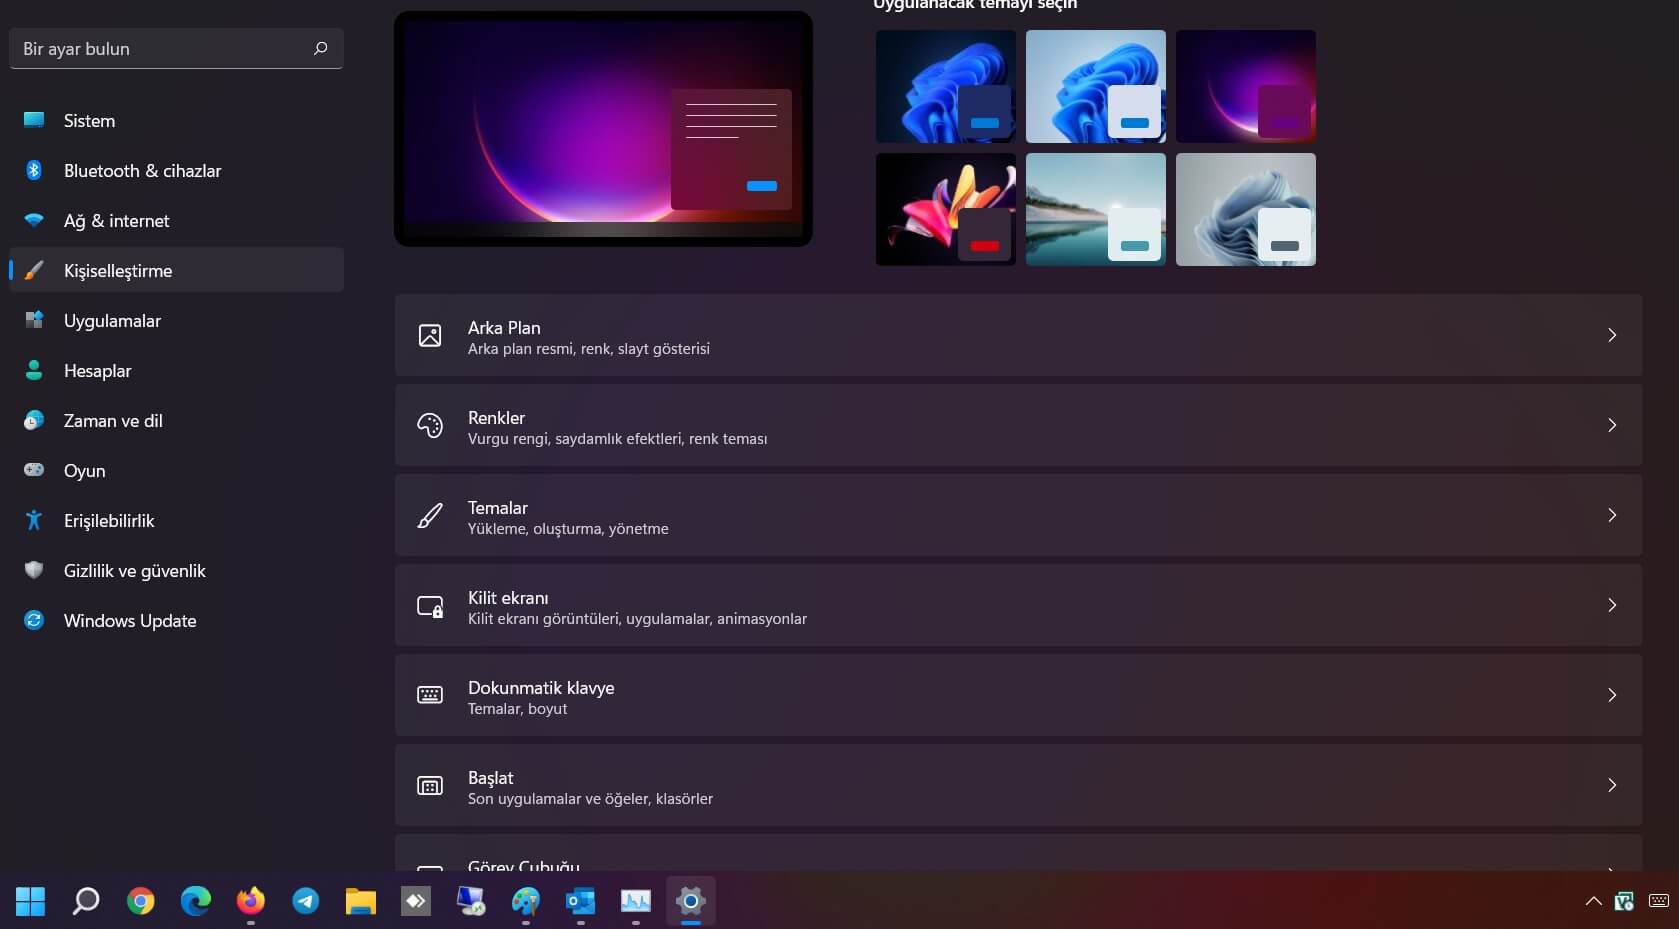Click the search magnifier icon in settings

tap(320, 48)
